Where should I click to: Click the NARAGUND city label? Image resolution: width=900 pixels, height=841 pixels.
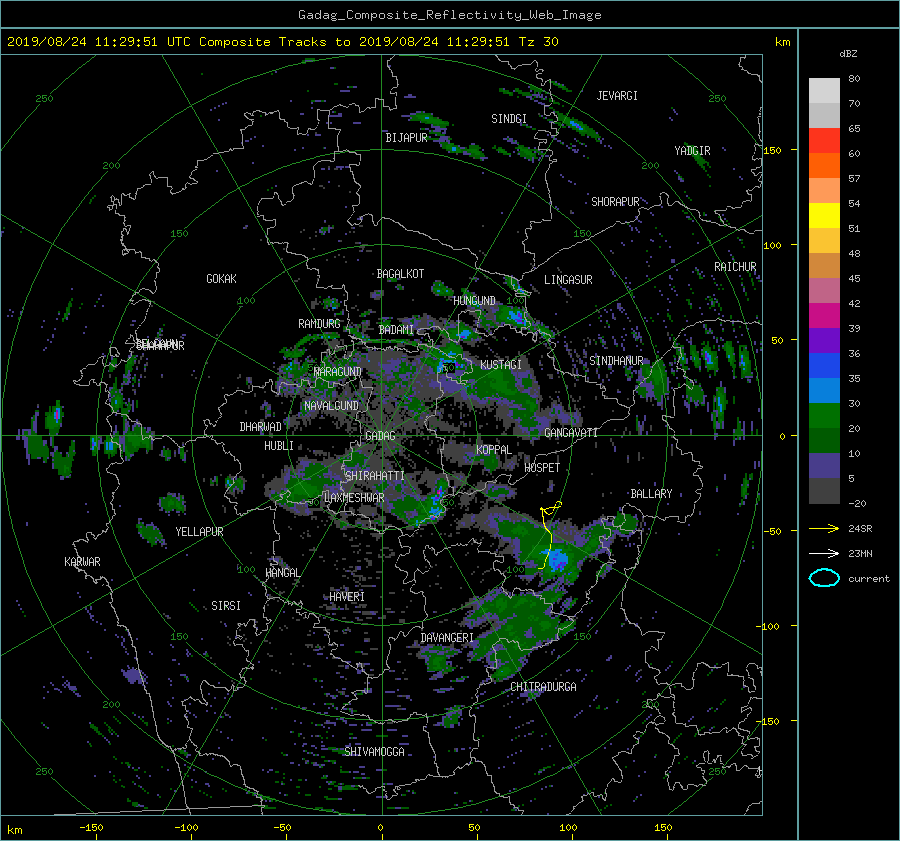click(338, 372)
